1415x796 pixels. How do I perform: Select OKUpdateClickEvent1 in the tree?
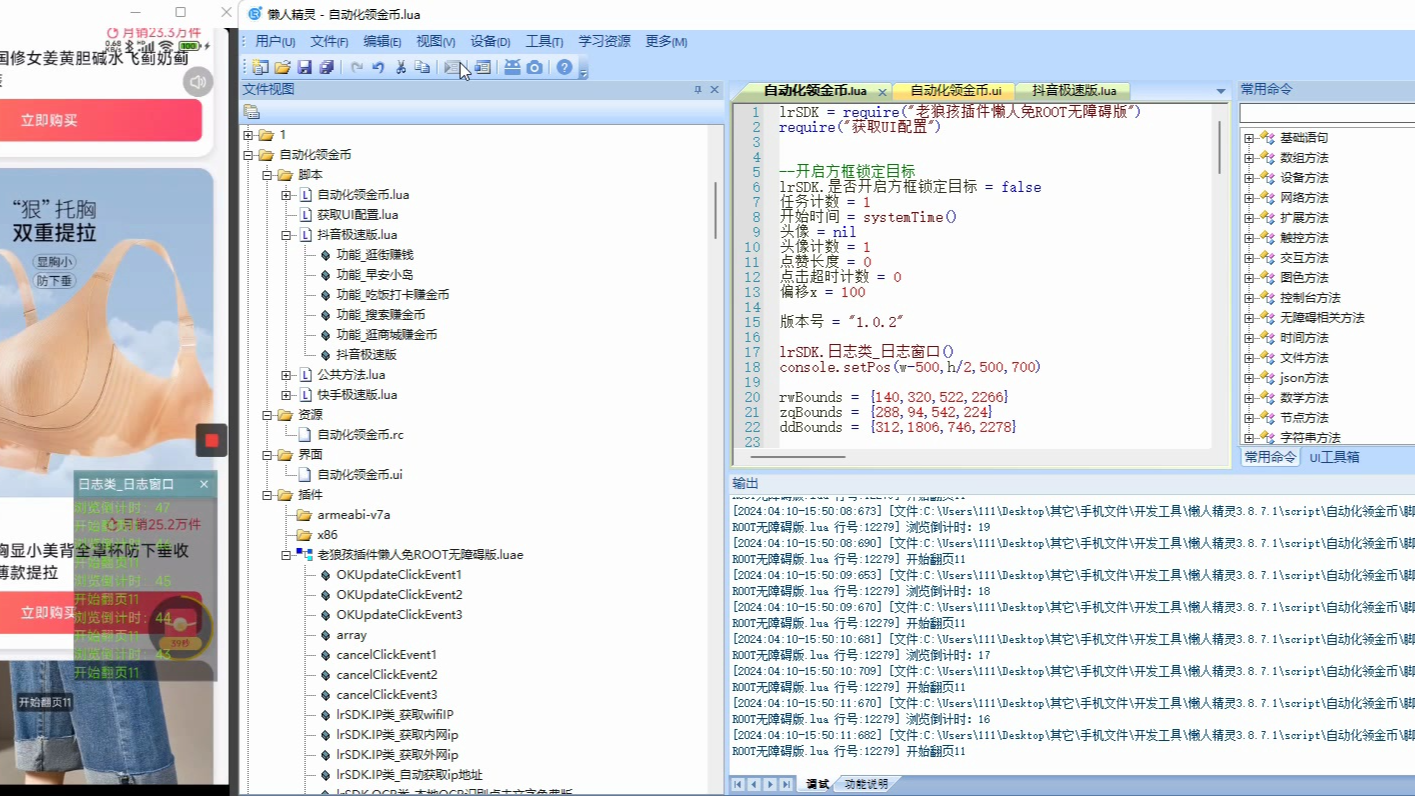point(399,575)
